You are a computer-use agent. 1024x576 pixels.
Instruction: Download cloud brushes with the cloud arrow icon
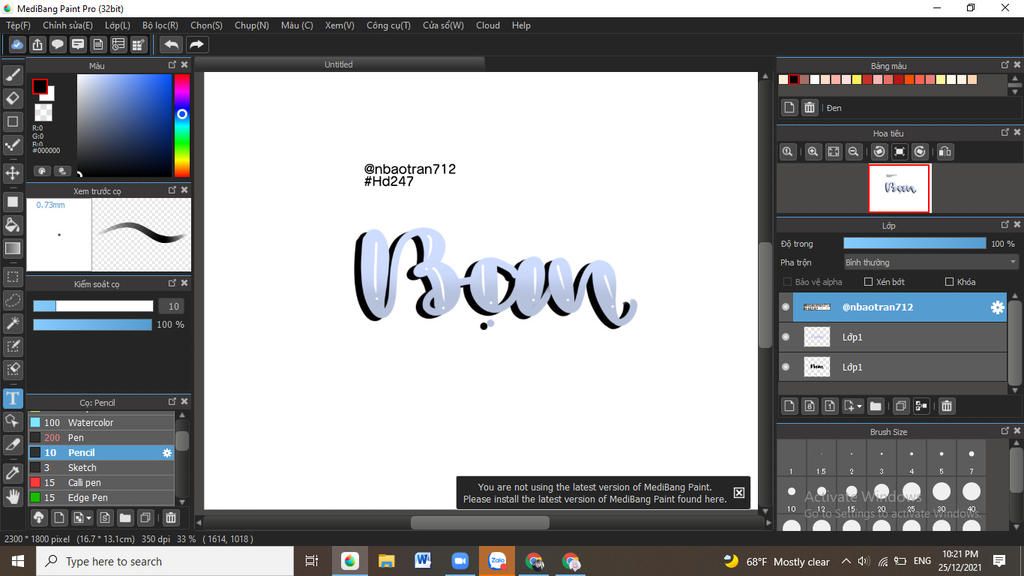[39, 518]
